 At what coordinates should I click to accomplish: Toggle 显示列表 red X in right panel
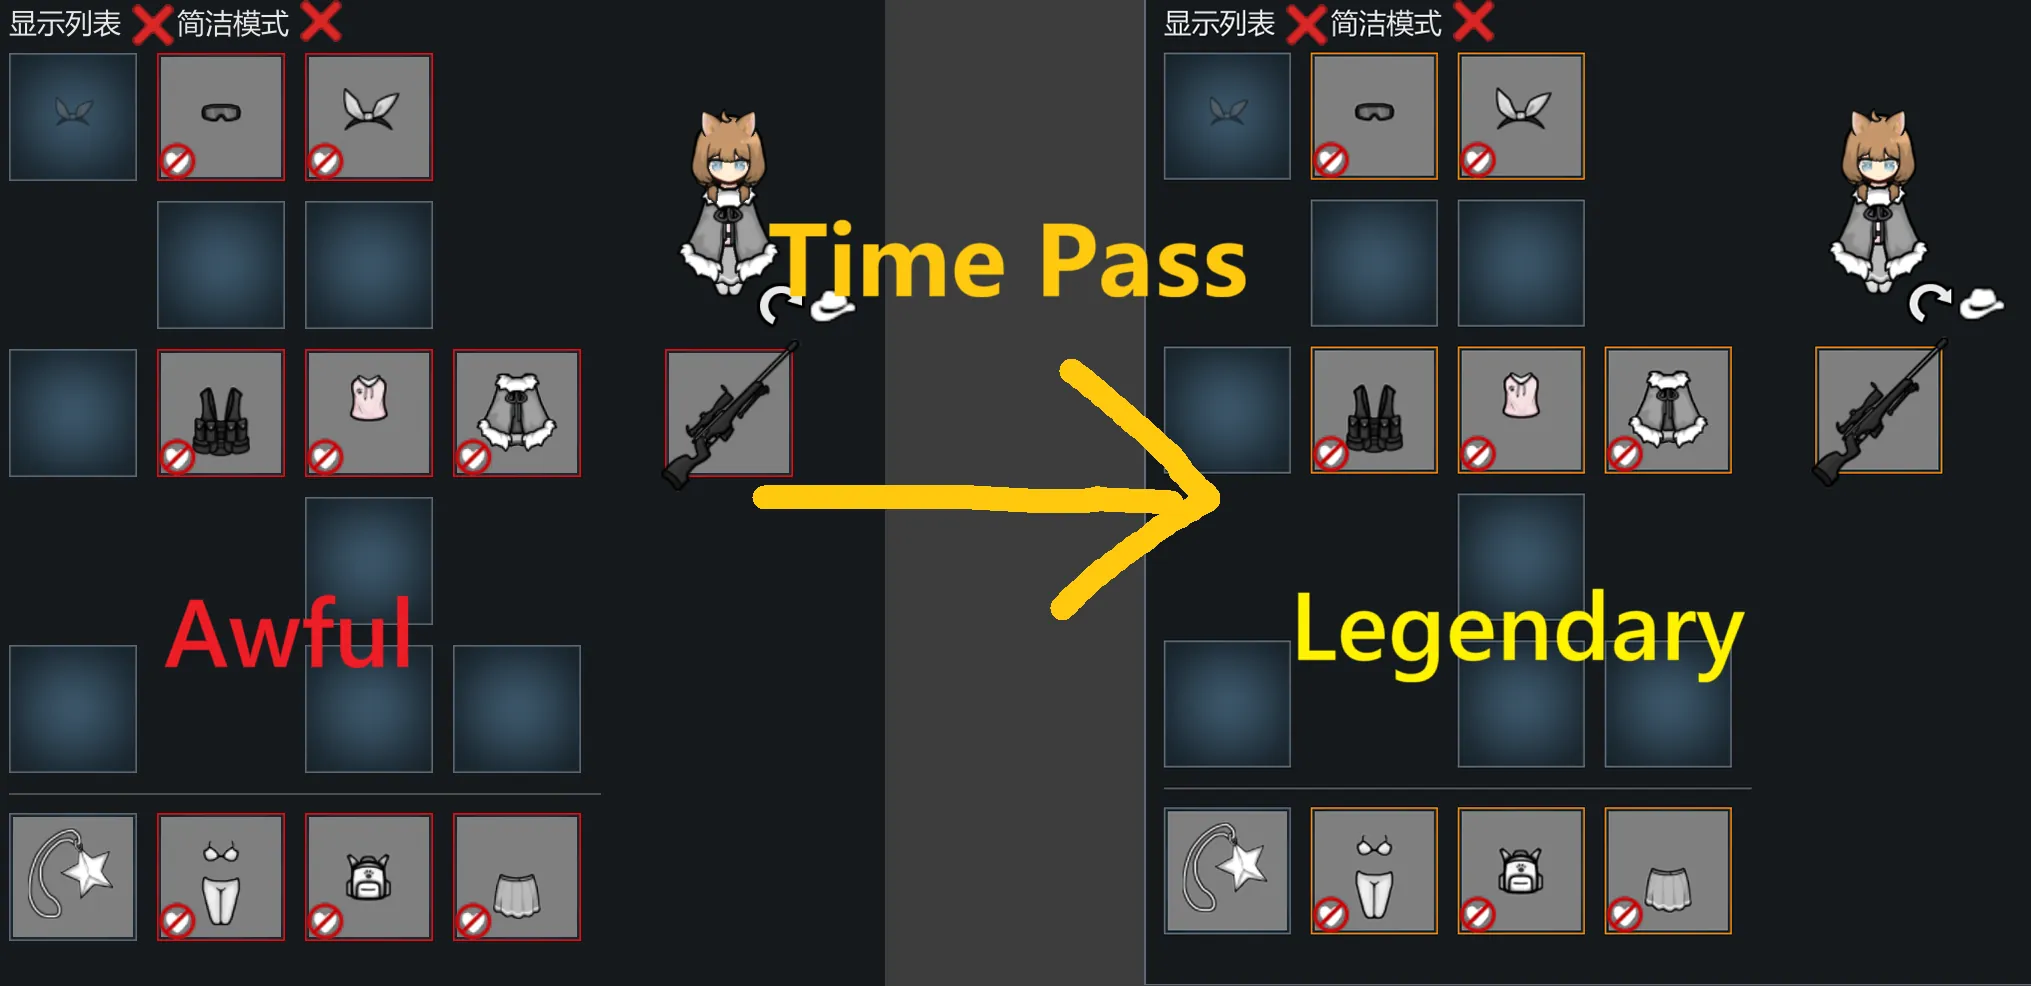click(1305, 25)
